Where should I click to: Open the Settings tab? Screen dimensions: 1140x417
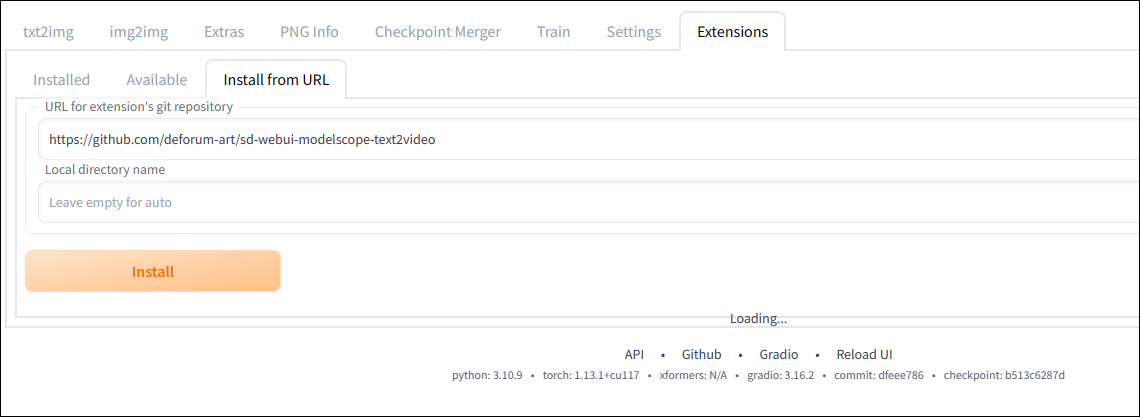(x=634, y=32)
